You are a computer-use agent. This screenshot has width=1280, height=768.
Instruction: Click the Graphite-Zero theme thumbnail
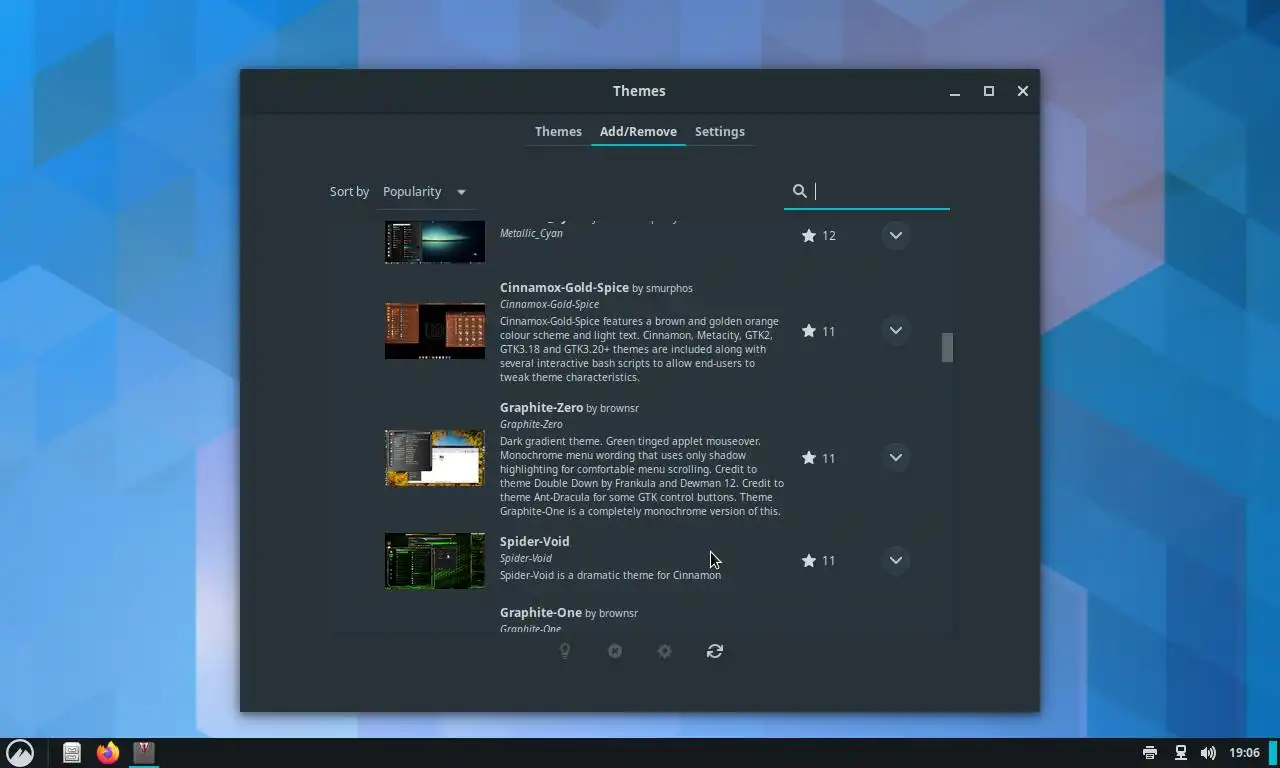[435, 458]
